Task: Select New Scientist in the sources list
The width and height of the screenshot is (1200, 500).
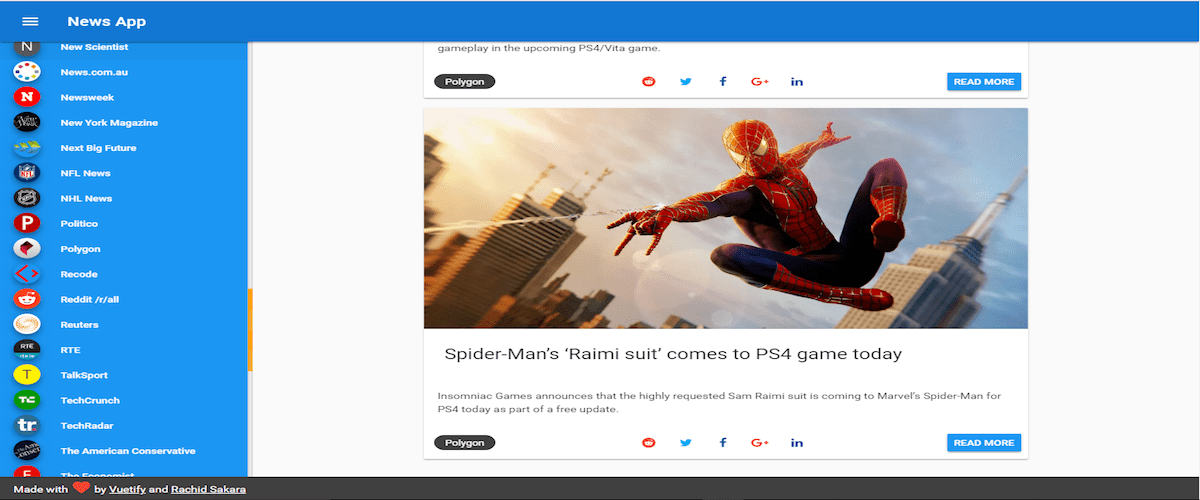Action: [x=94, y=47]
